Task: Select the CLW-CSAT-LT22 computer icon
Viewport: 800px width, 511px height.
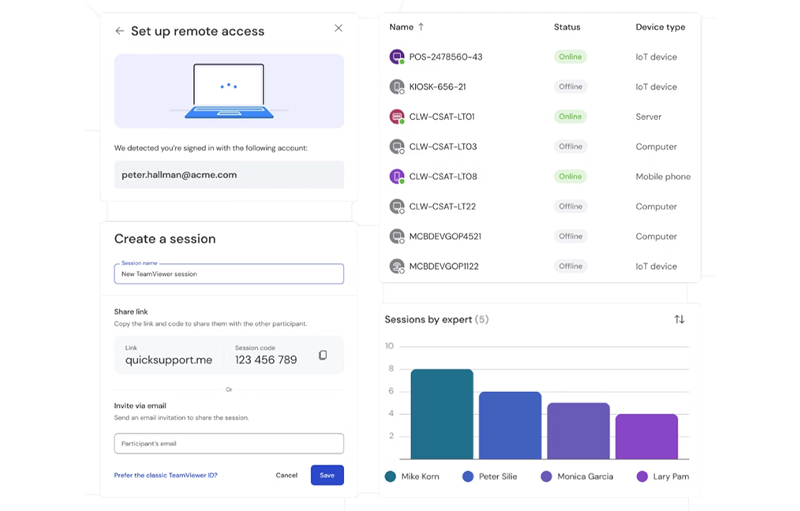Action: 397,206
